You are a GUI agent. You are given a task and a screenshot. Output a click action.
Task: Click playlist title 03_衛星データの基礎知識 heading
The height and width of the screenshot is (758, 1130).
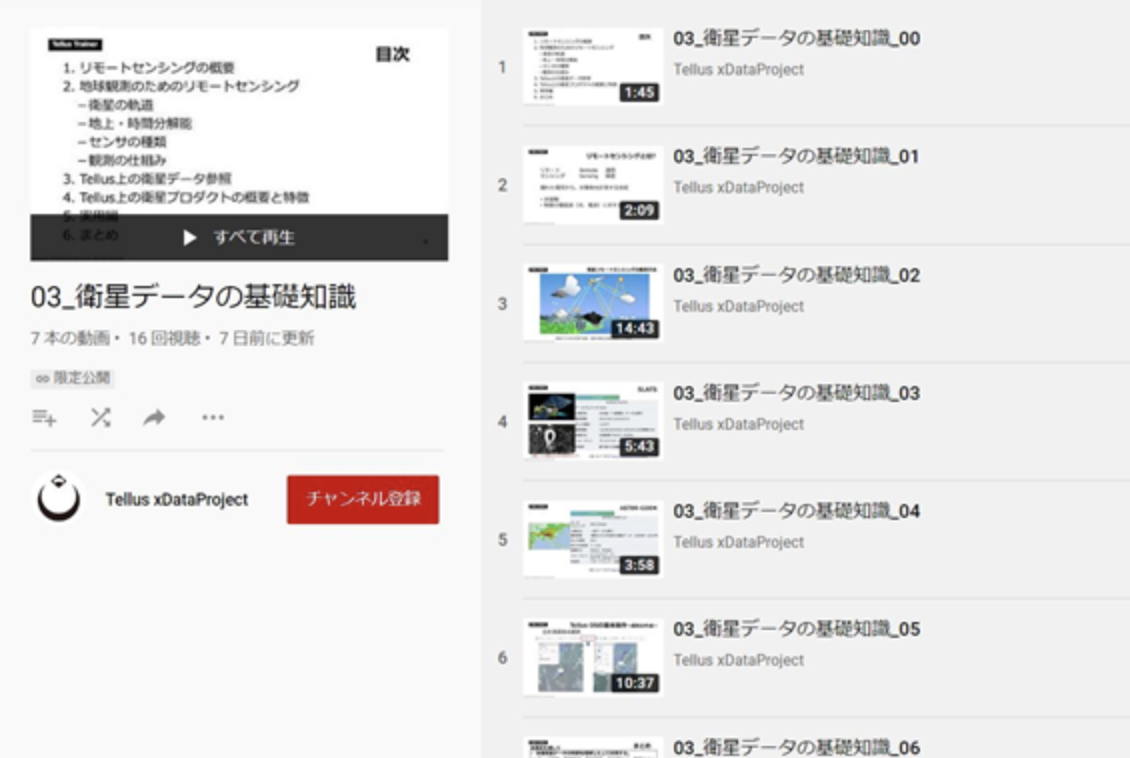193,297
